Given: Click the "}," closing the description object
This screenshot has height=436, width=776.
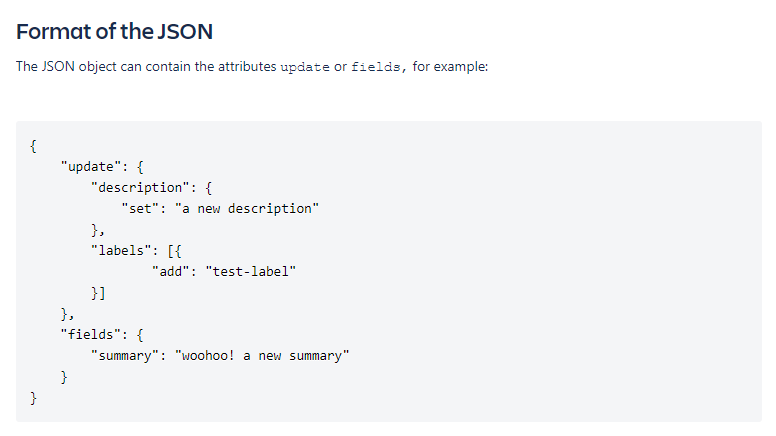Looking at the screenshot, I should click(98, 230).
